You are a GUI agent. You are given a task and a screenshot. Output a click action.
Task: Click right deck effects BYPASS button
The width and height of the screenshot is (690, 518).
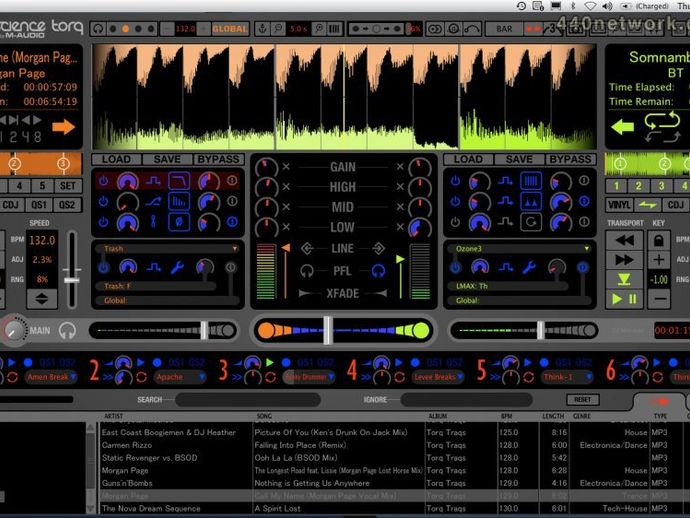click(570, 159)
